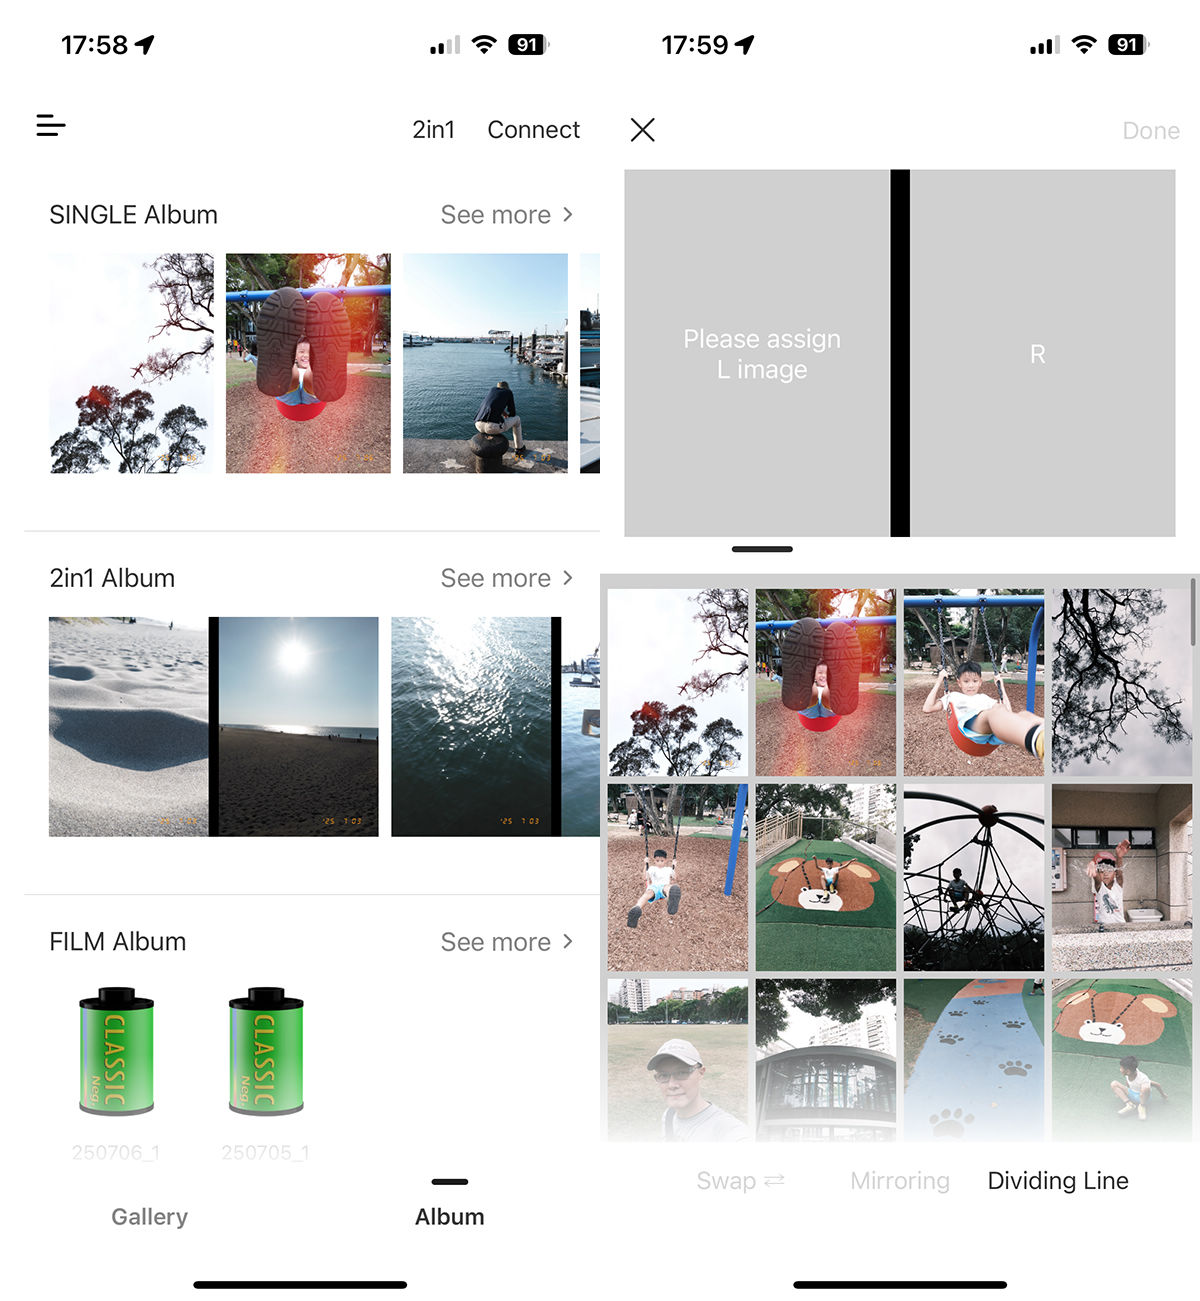This screenshot has width=1200, height=1301.
Task: Tap Done to finish the composition
Action: tap(1151, 131)
